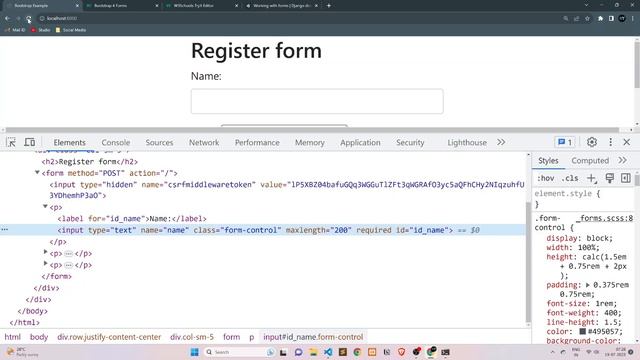640x360 pixels.
Task: Collapse the expanded p node above label
Action: [x=45, y=207]
